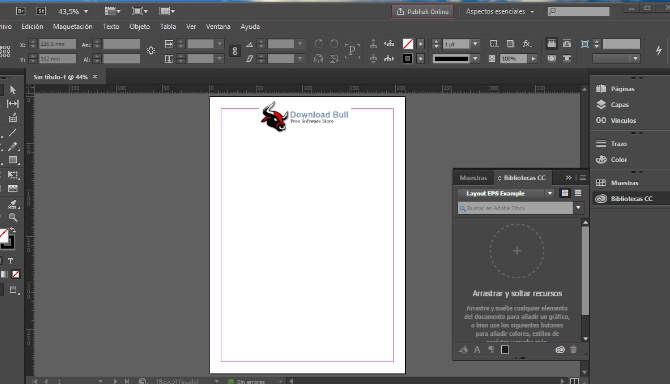Add character style A icon in library panel
This screenshot has height=384, width=670.
(x=477, y=350)
